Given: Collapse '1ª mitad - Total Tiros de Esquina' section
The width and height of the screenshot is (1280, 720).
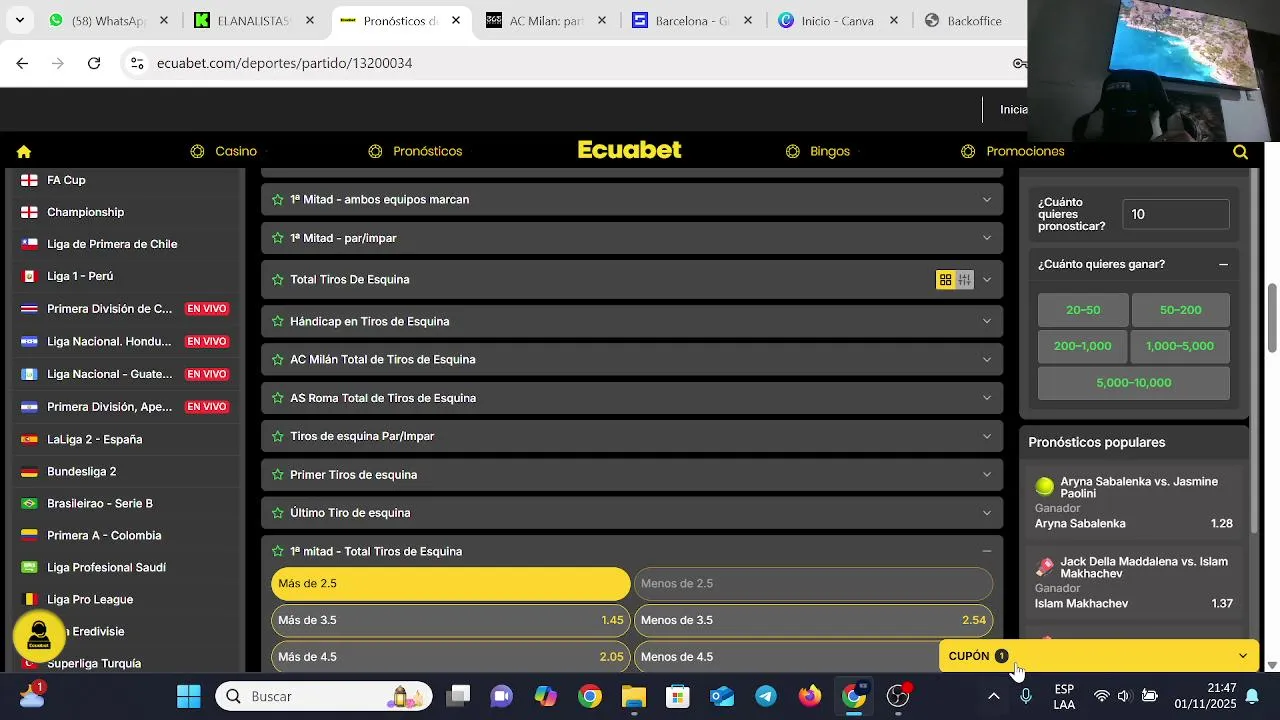Looking at the screenshot, I should point(987,551).
